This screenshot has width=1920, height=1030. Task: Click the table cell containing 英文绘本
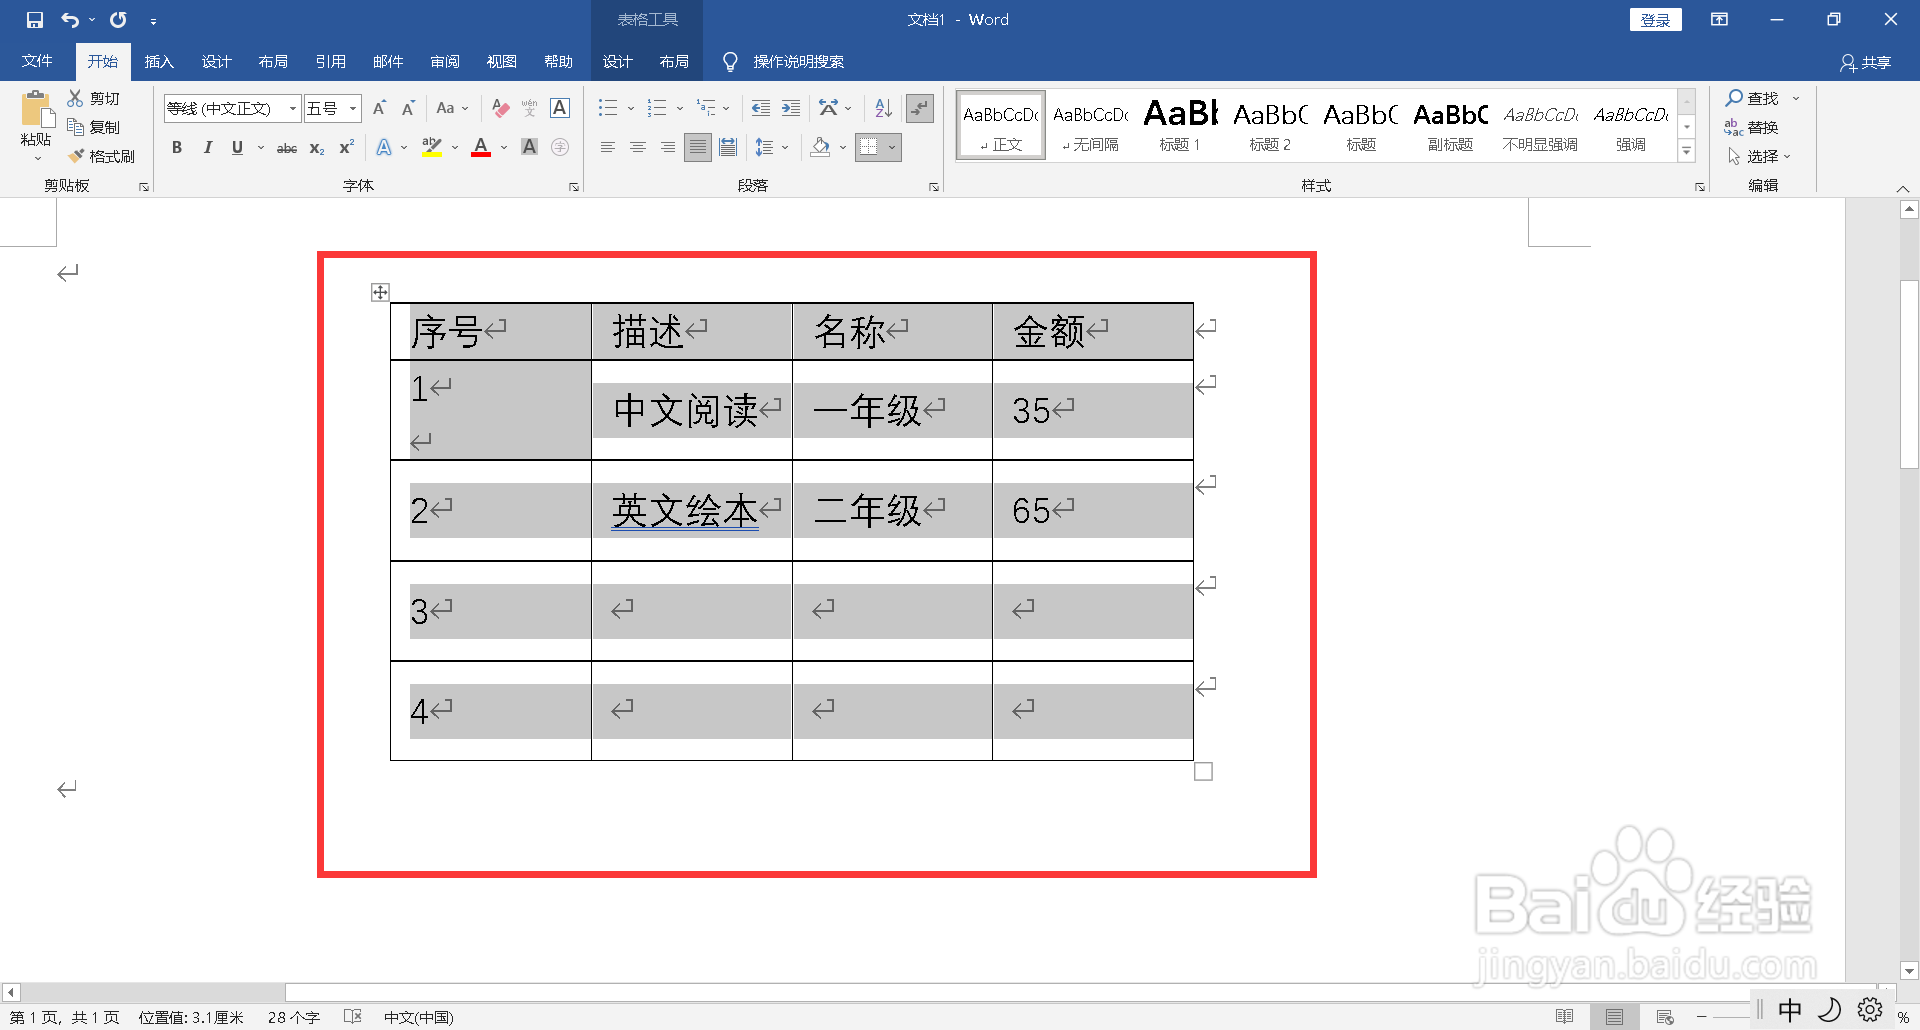(x=691, y=510)
